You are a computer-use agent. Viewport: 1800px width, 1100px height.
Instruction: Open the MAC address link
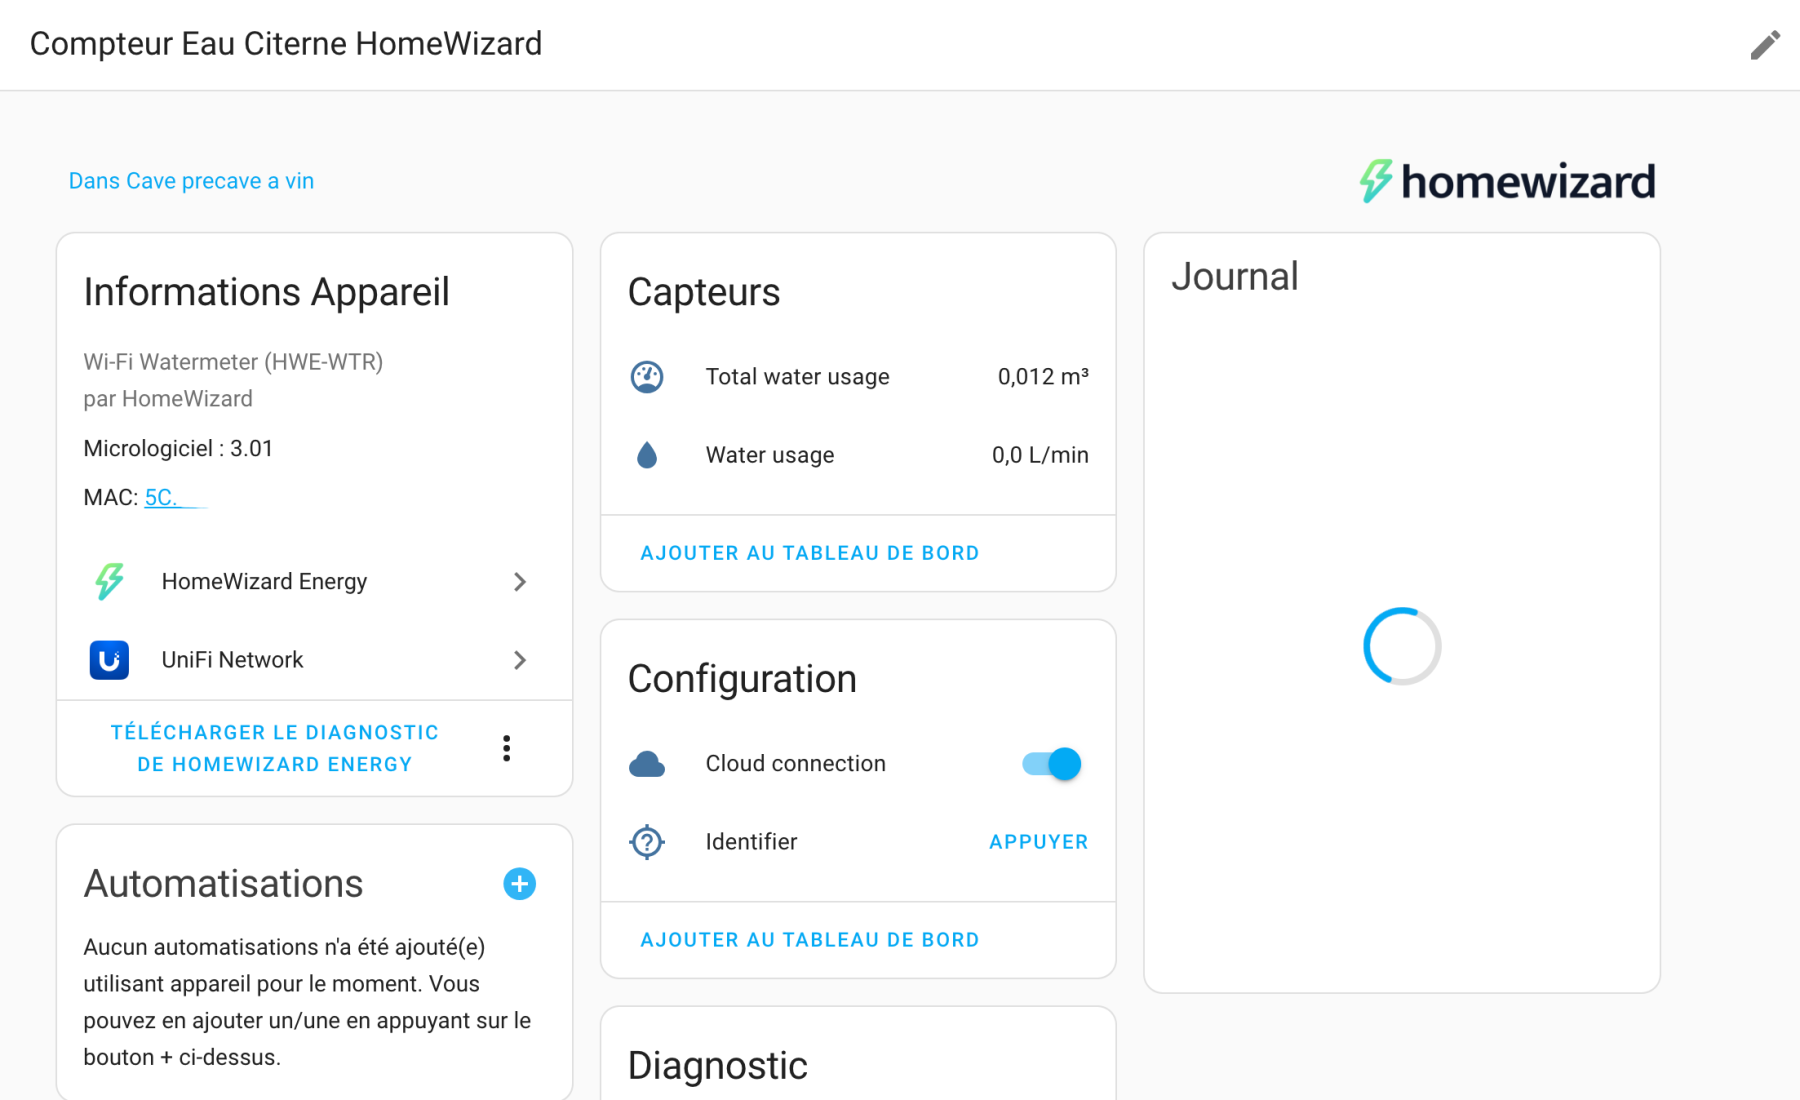point(163,498)
